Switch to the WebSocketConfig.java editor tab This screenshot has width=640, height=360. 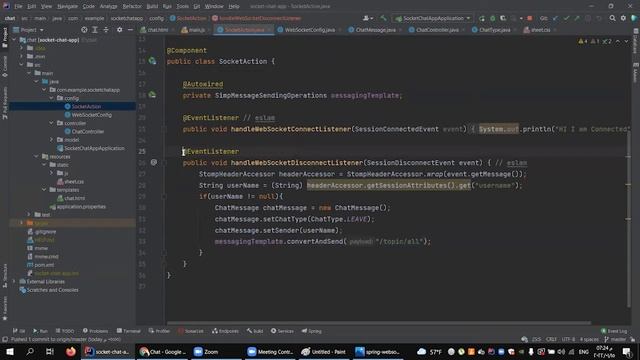(309, 30)
